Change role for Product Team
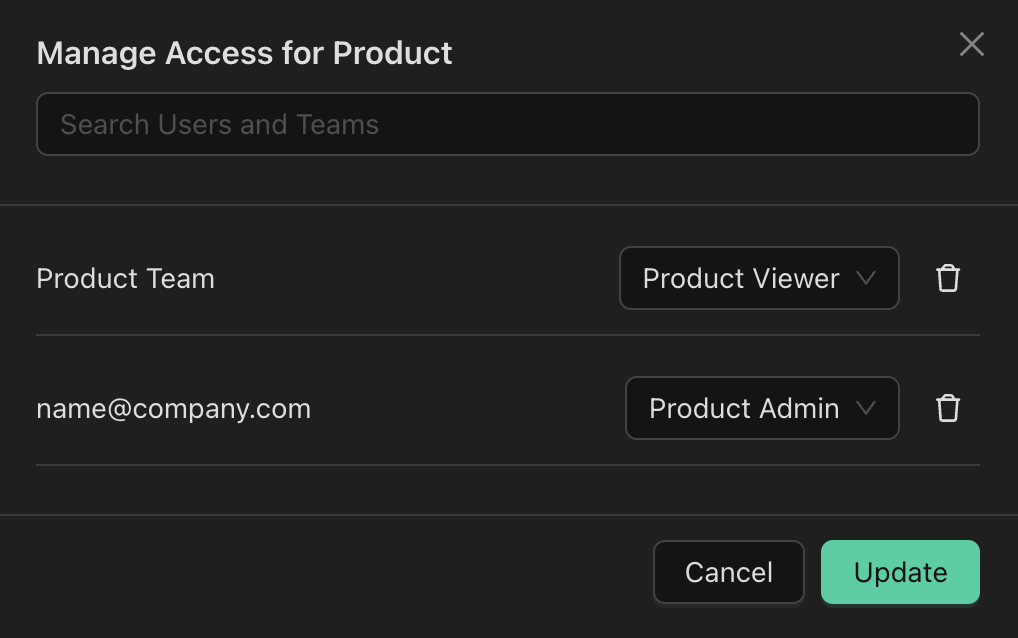Screen dimensions: 1018x638 (x=758, y=278)
